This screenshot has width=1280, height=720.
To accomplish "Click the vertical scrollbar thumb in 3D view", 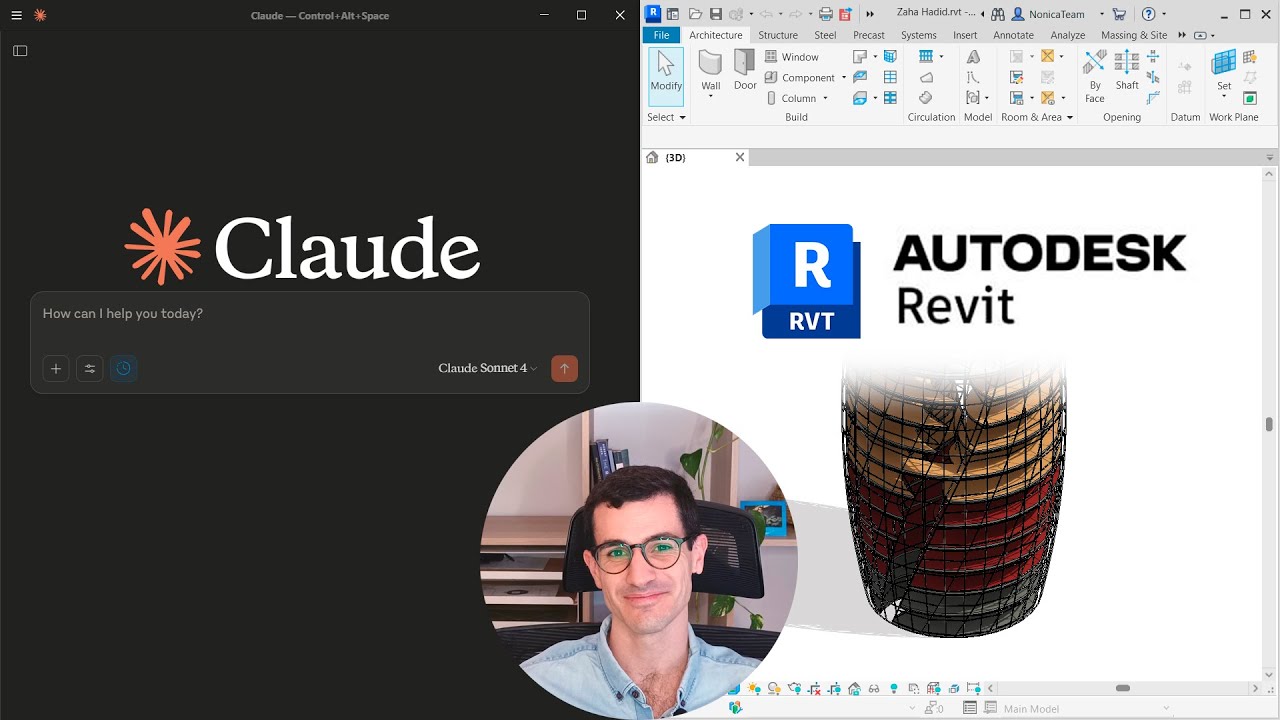I will [x=1269, y=424].
